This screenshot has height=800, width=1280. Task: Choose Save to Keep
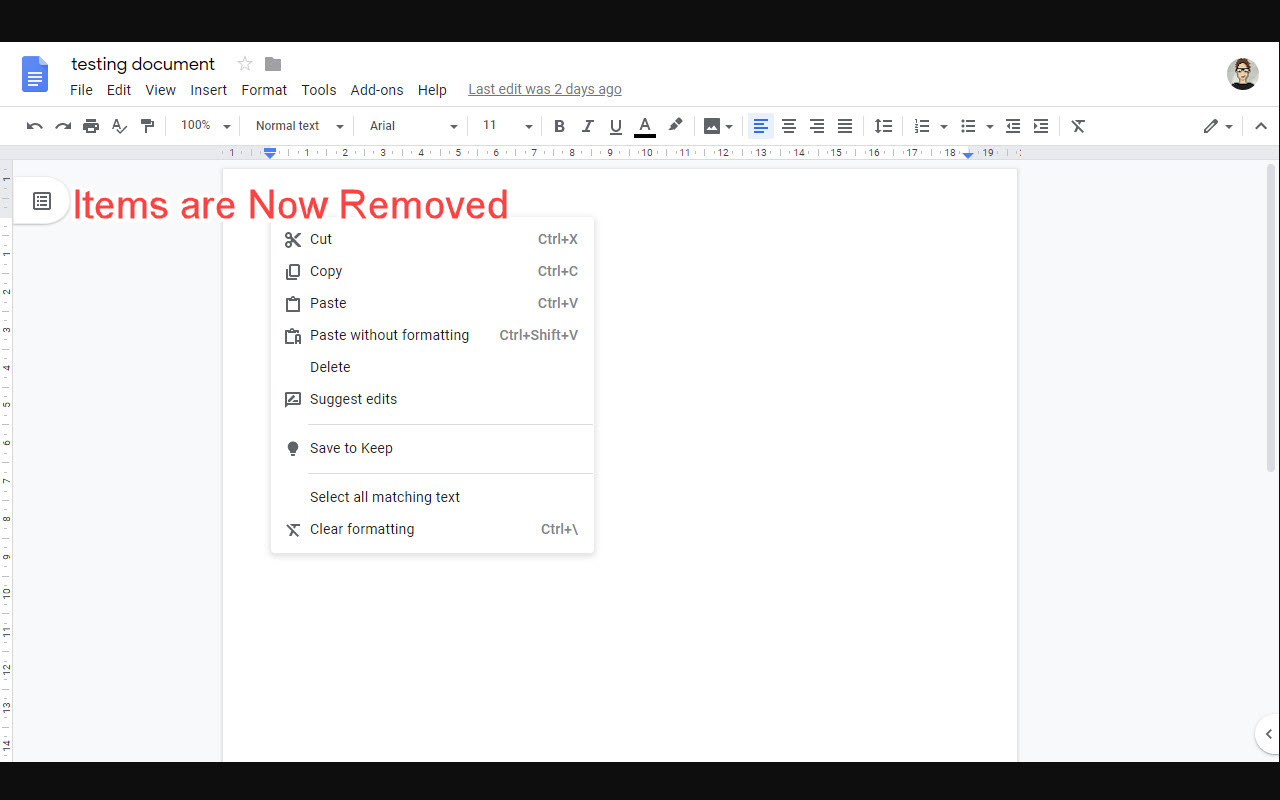[x=432, y=448]
